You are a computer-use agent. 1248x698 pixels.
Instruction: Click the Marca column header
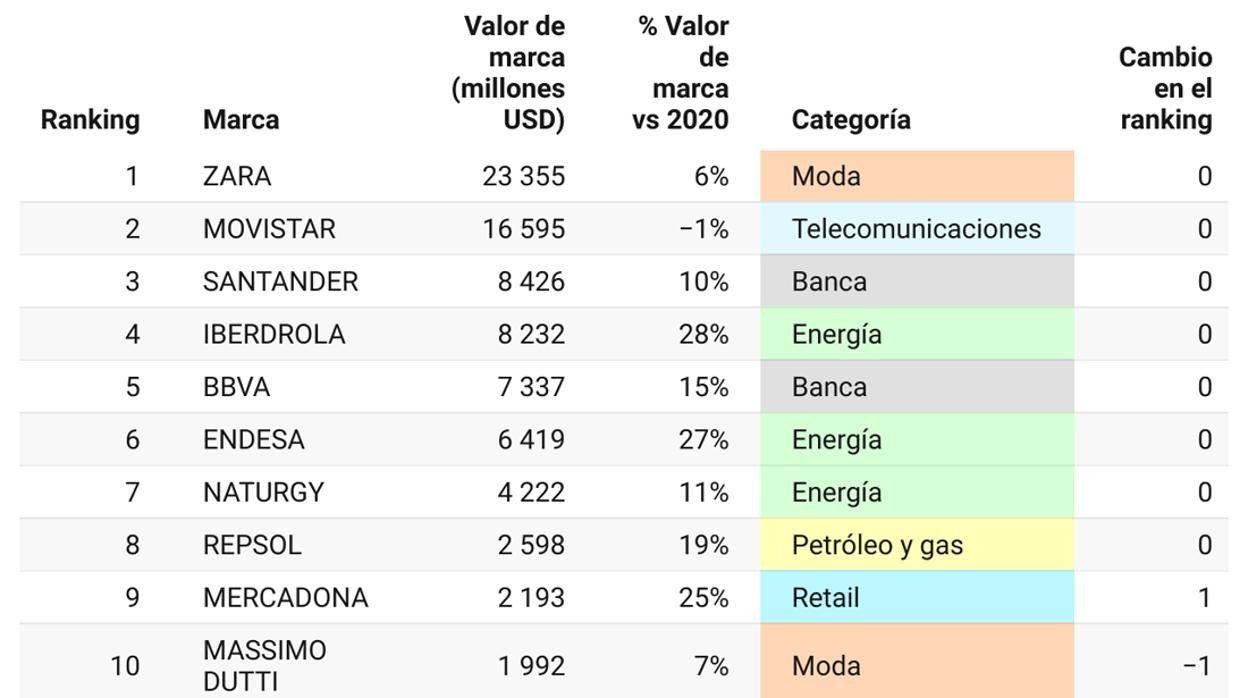point(241,120)
